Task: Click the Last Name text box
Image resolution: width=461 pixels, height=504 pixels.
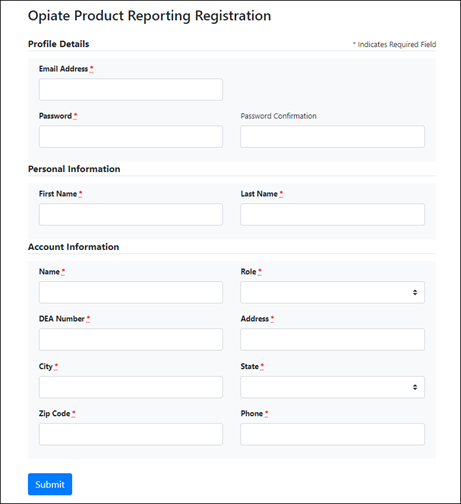Action: click(332, 215)
